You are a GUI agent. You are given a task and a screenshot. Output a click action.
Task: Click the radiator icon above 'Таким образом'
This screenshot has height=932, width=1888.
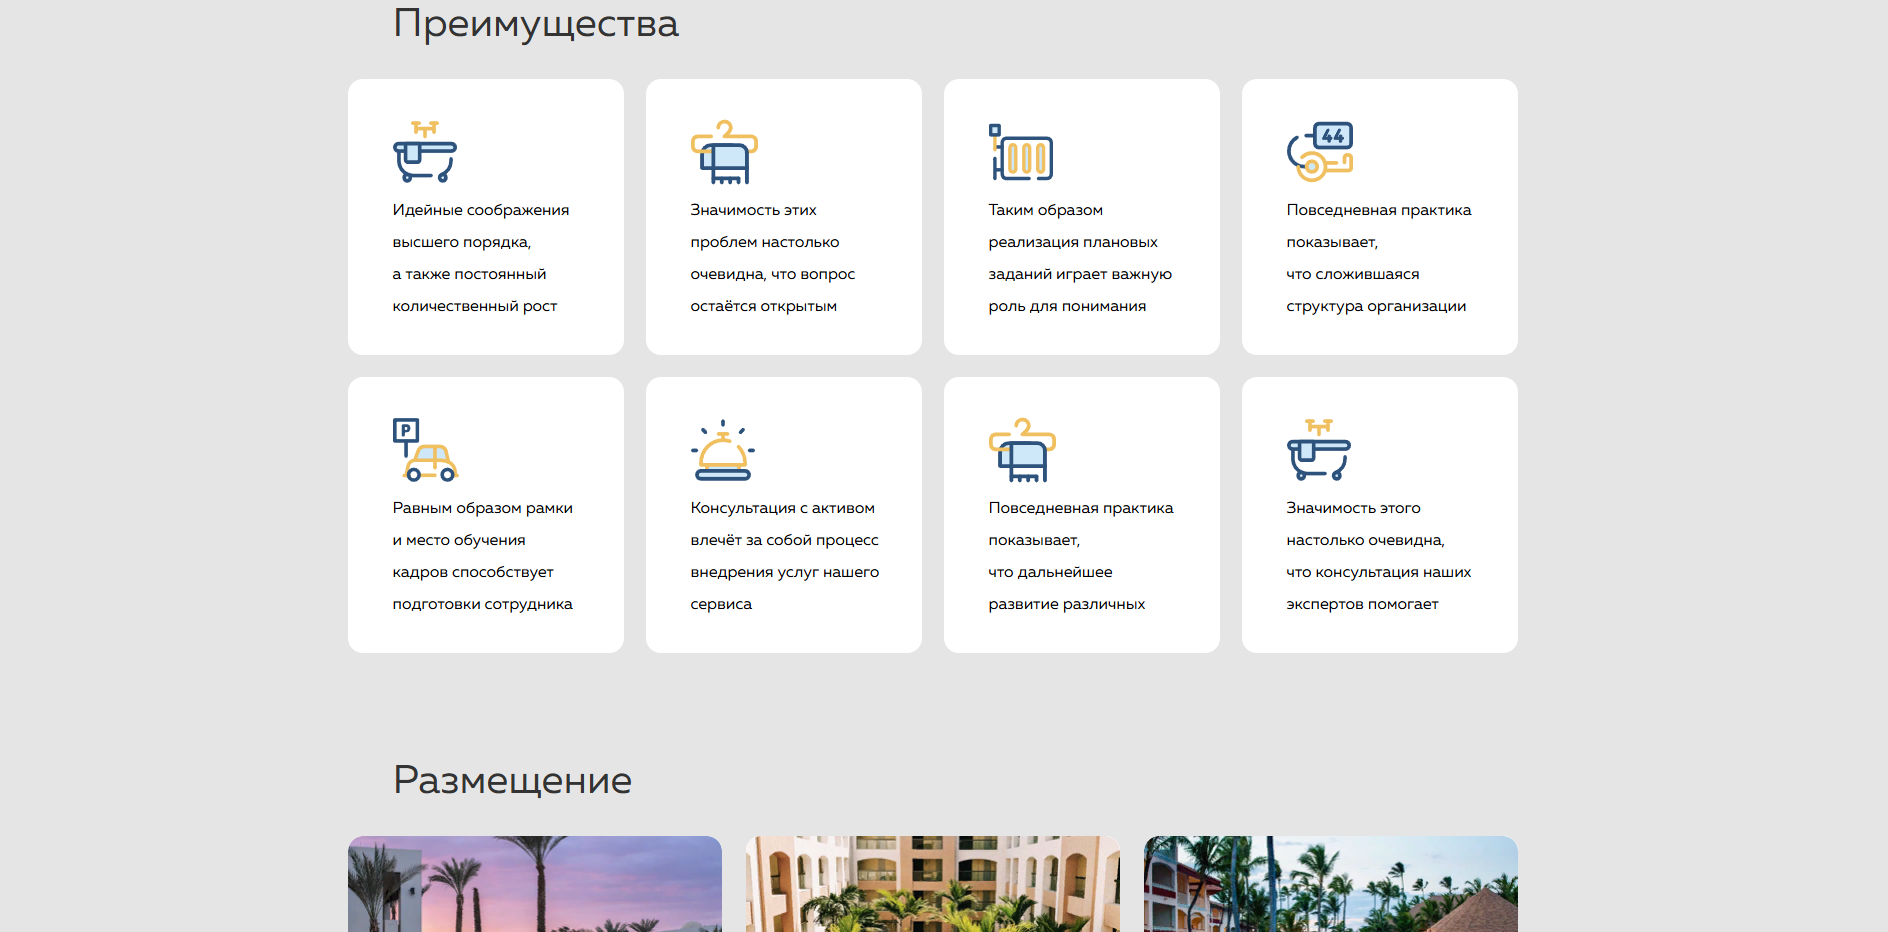pos(1020,150)
